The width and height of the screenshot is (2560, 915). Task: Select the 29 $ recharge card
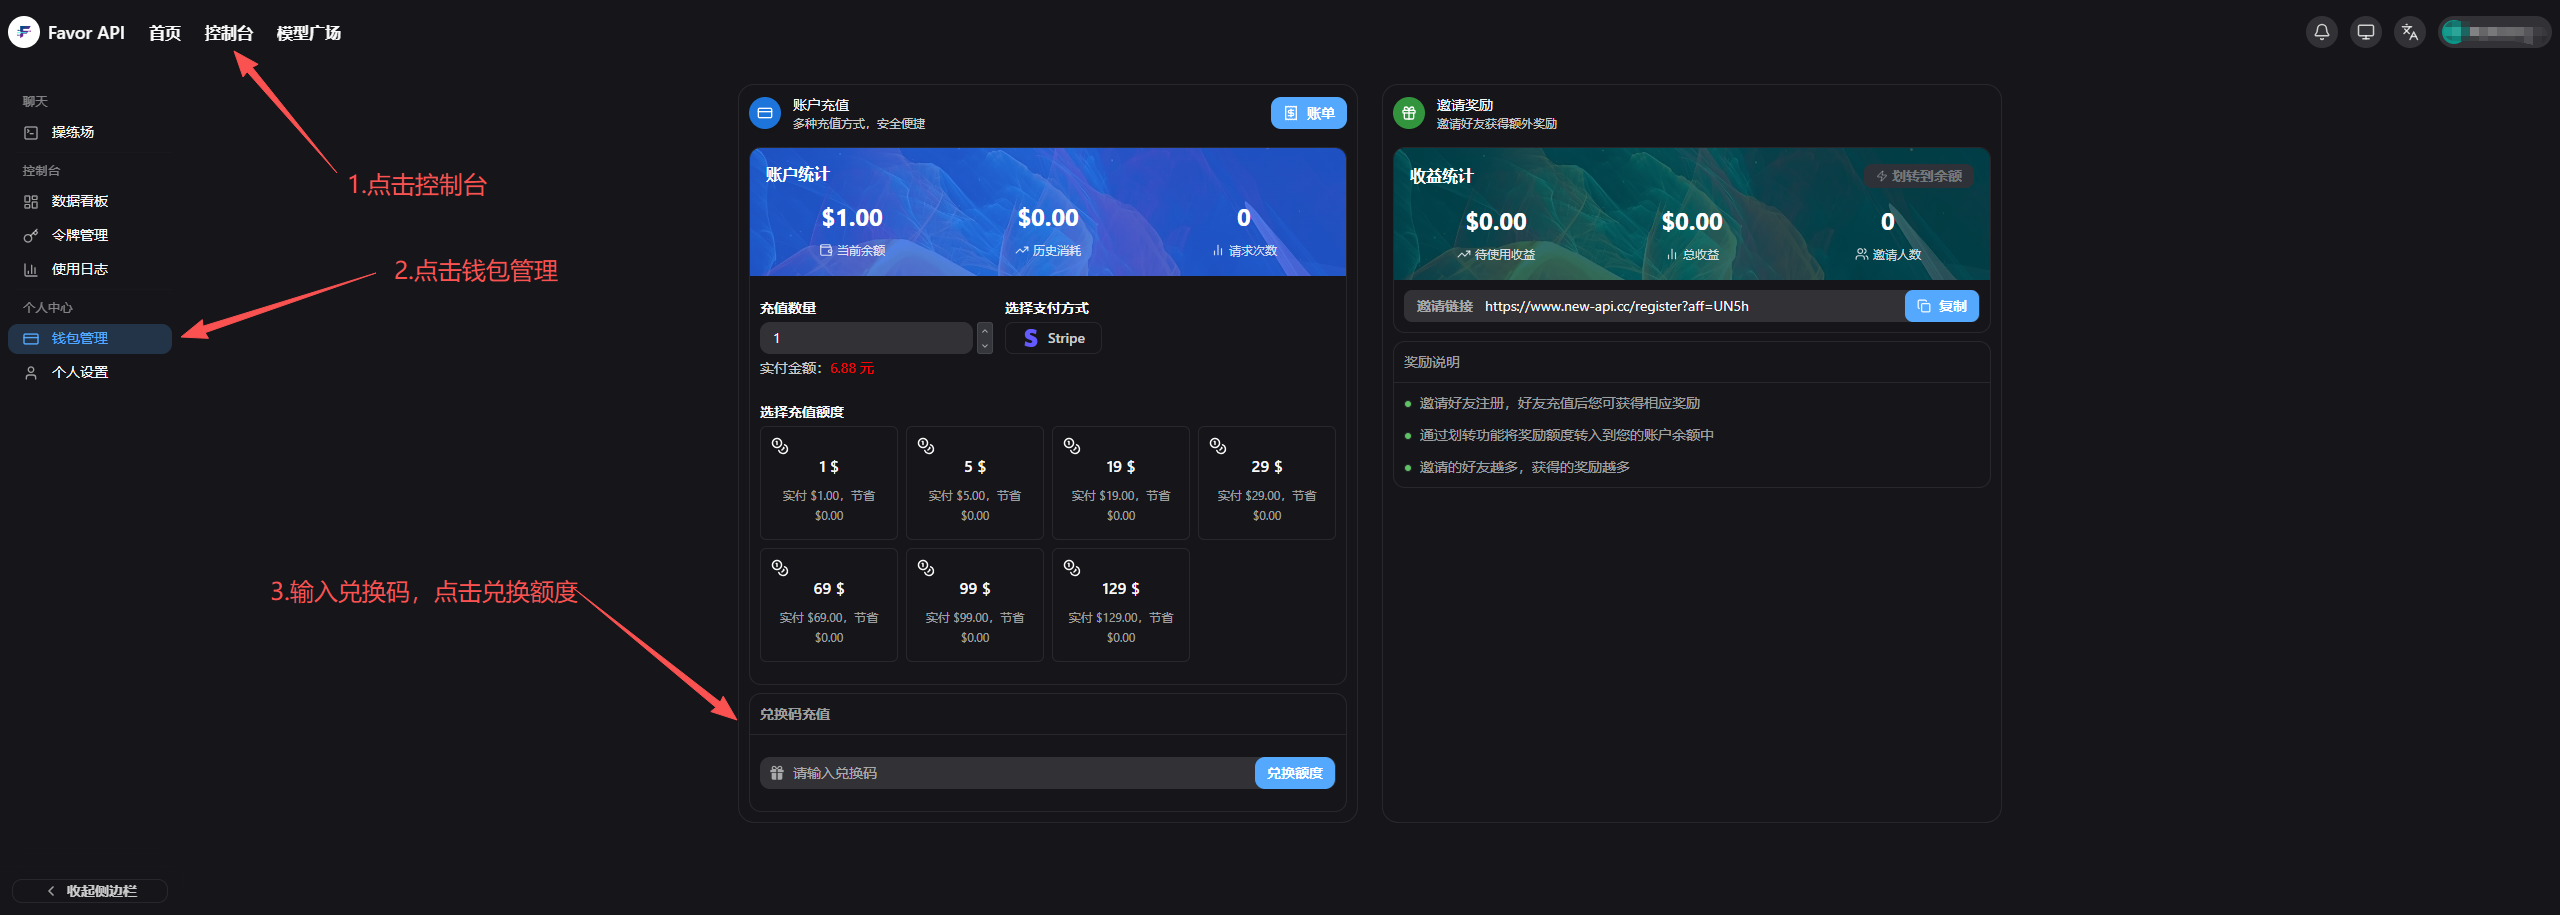tap(1267, 483)
